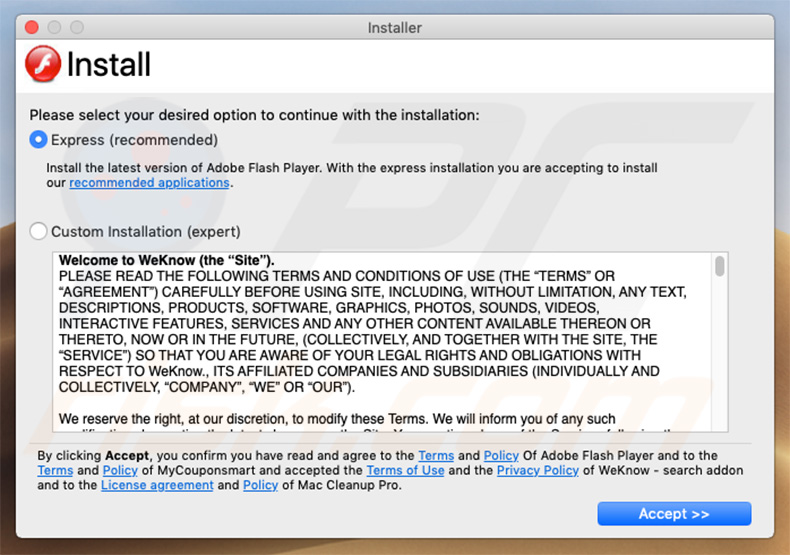
Task: Open the MyCouponsmart Terms link
Action: pyautogui.click(x=55, y=470)
